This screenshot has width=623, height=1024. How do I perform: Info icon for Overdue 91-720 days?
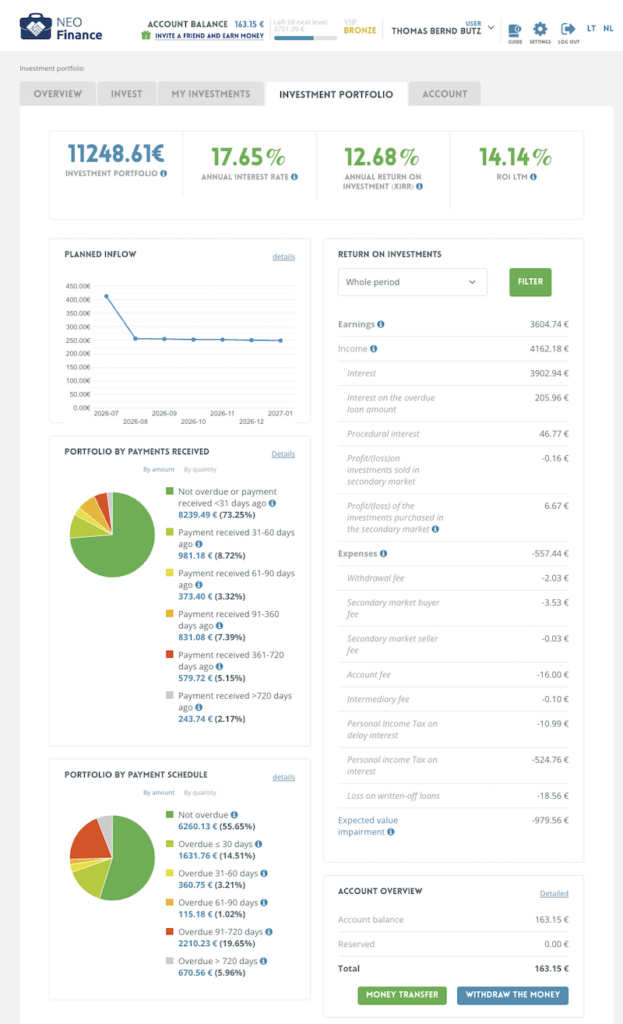click(269, 932)
